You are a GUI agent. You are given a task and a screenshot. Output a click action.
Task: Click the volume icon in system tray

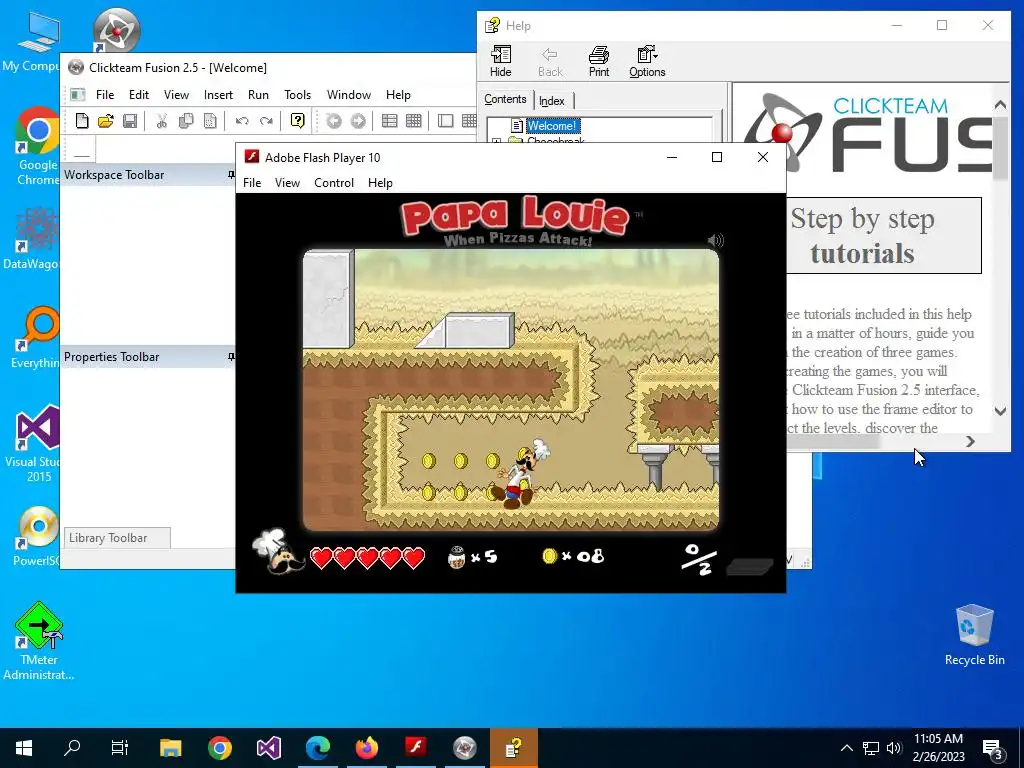(x=894, y=748)
